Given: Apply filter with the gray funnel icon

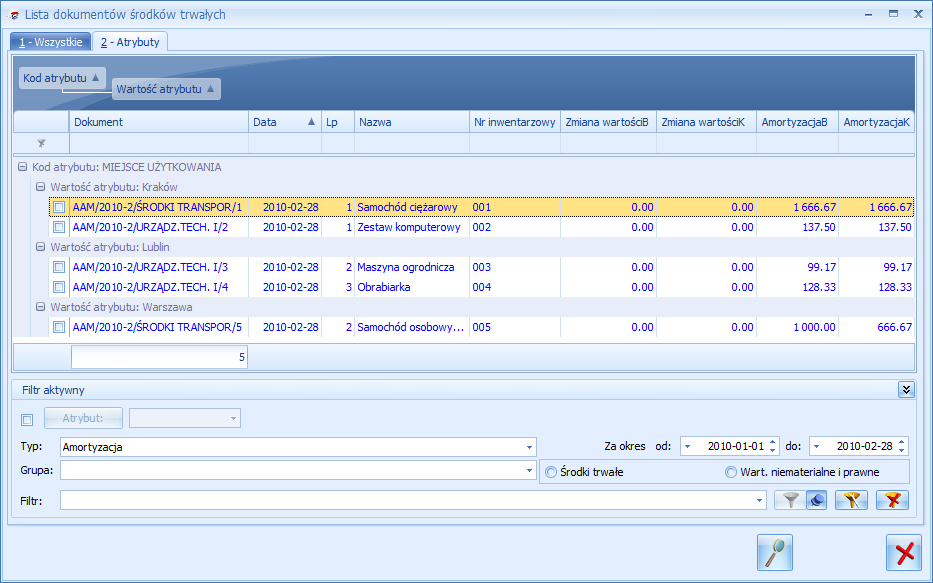Looking at the screenshot, I should (790, 500).
